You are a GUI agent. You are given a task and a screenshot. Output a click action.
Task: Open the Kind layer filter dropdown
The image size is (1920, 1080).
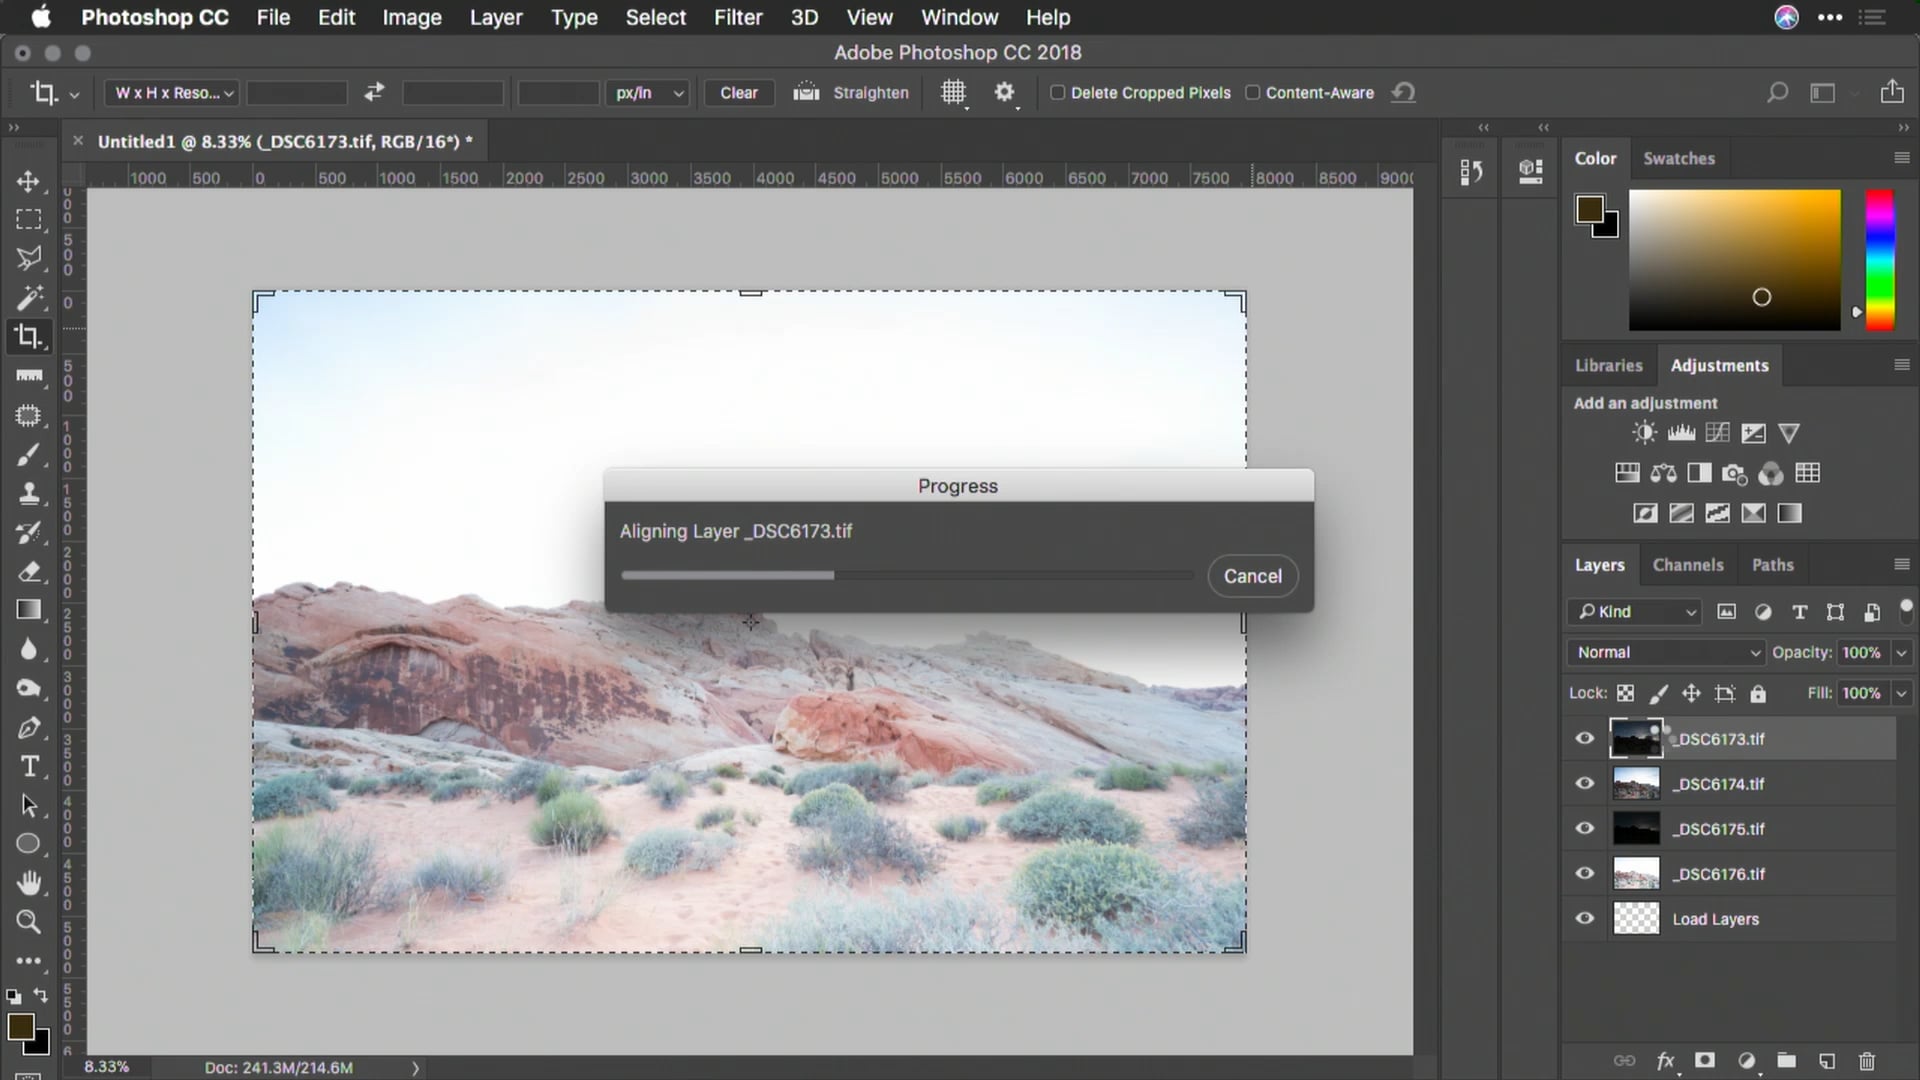(x=1634, y=612)
